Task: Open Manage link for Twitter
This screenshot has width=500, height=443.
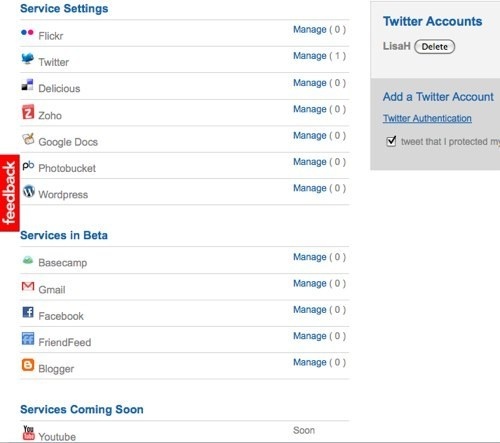Action: 310,56
